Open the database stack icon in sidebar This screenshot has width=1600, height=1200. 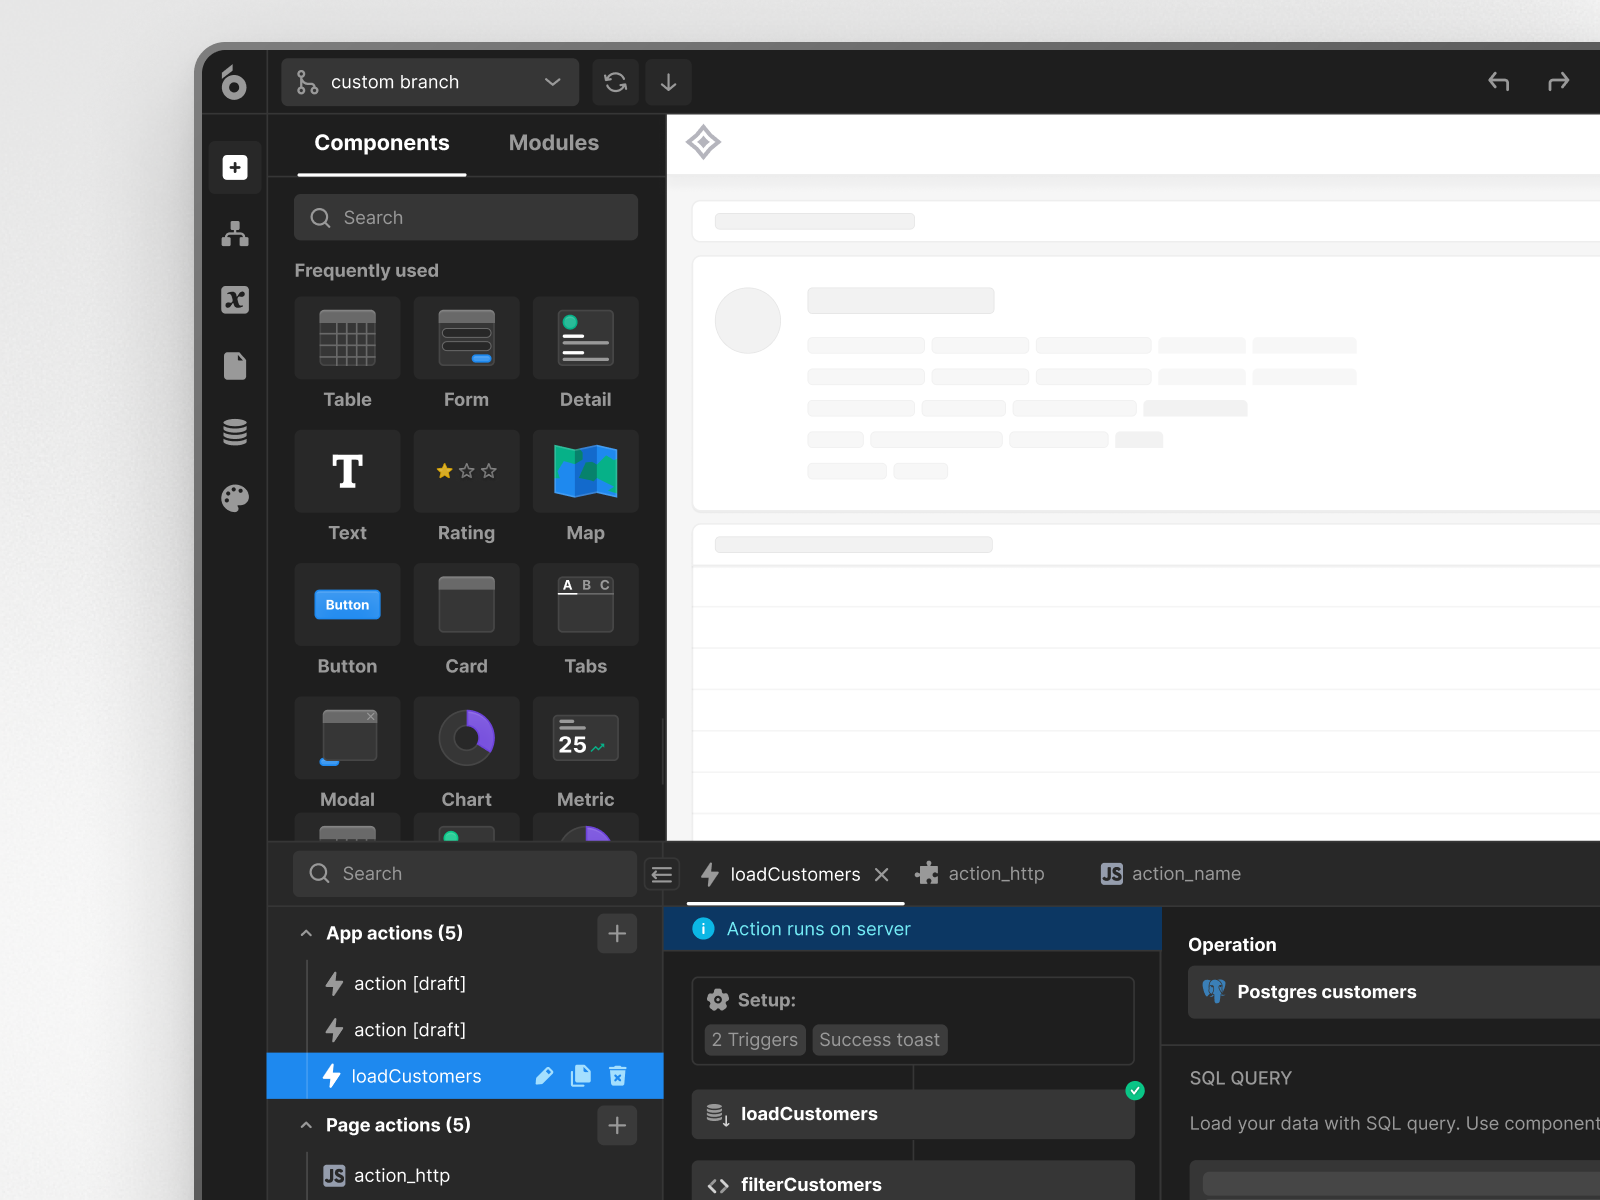235,432
